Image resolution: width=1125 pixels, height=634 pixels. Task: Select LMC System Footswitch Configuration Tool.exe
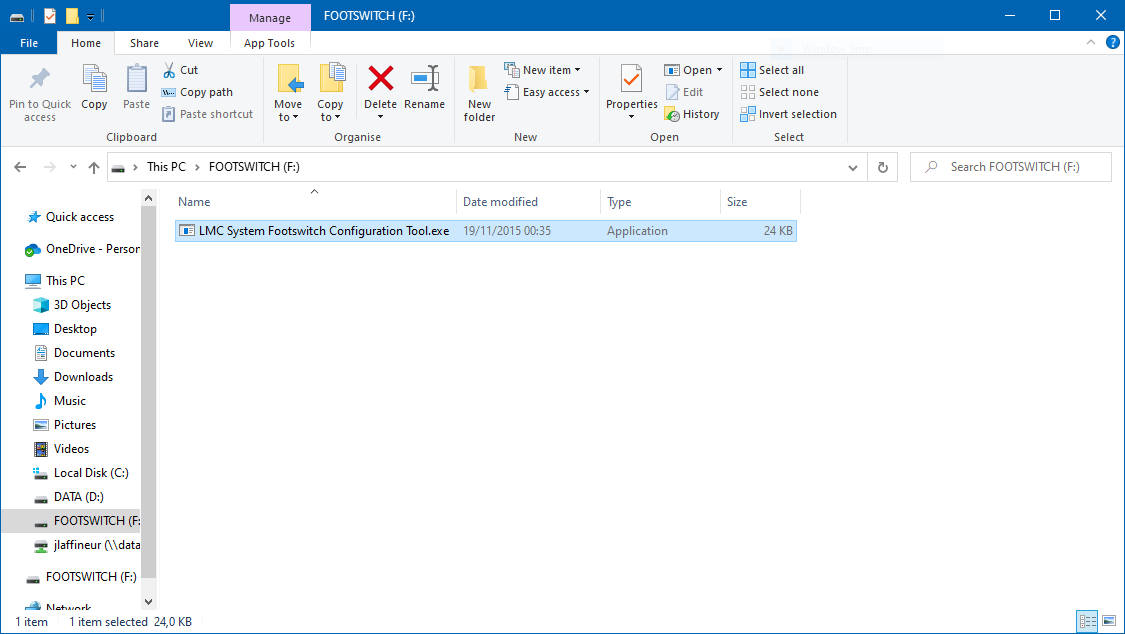pyautogui.click(x=486, y=231)
